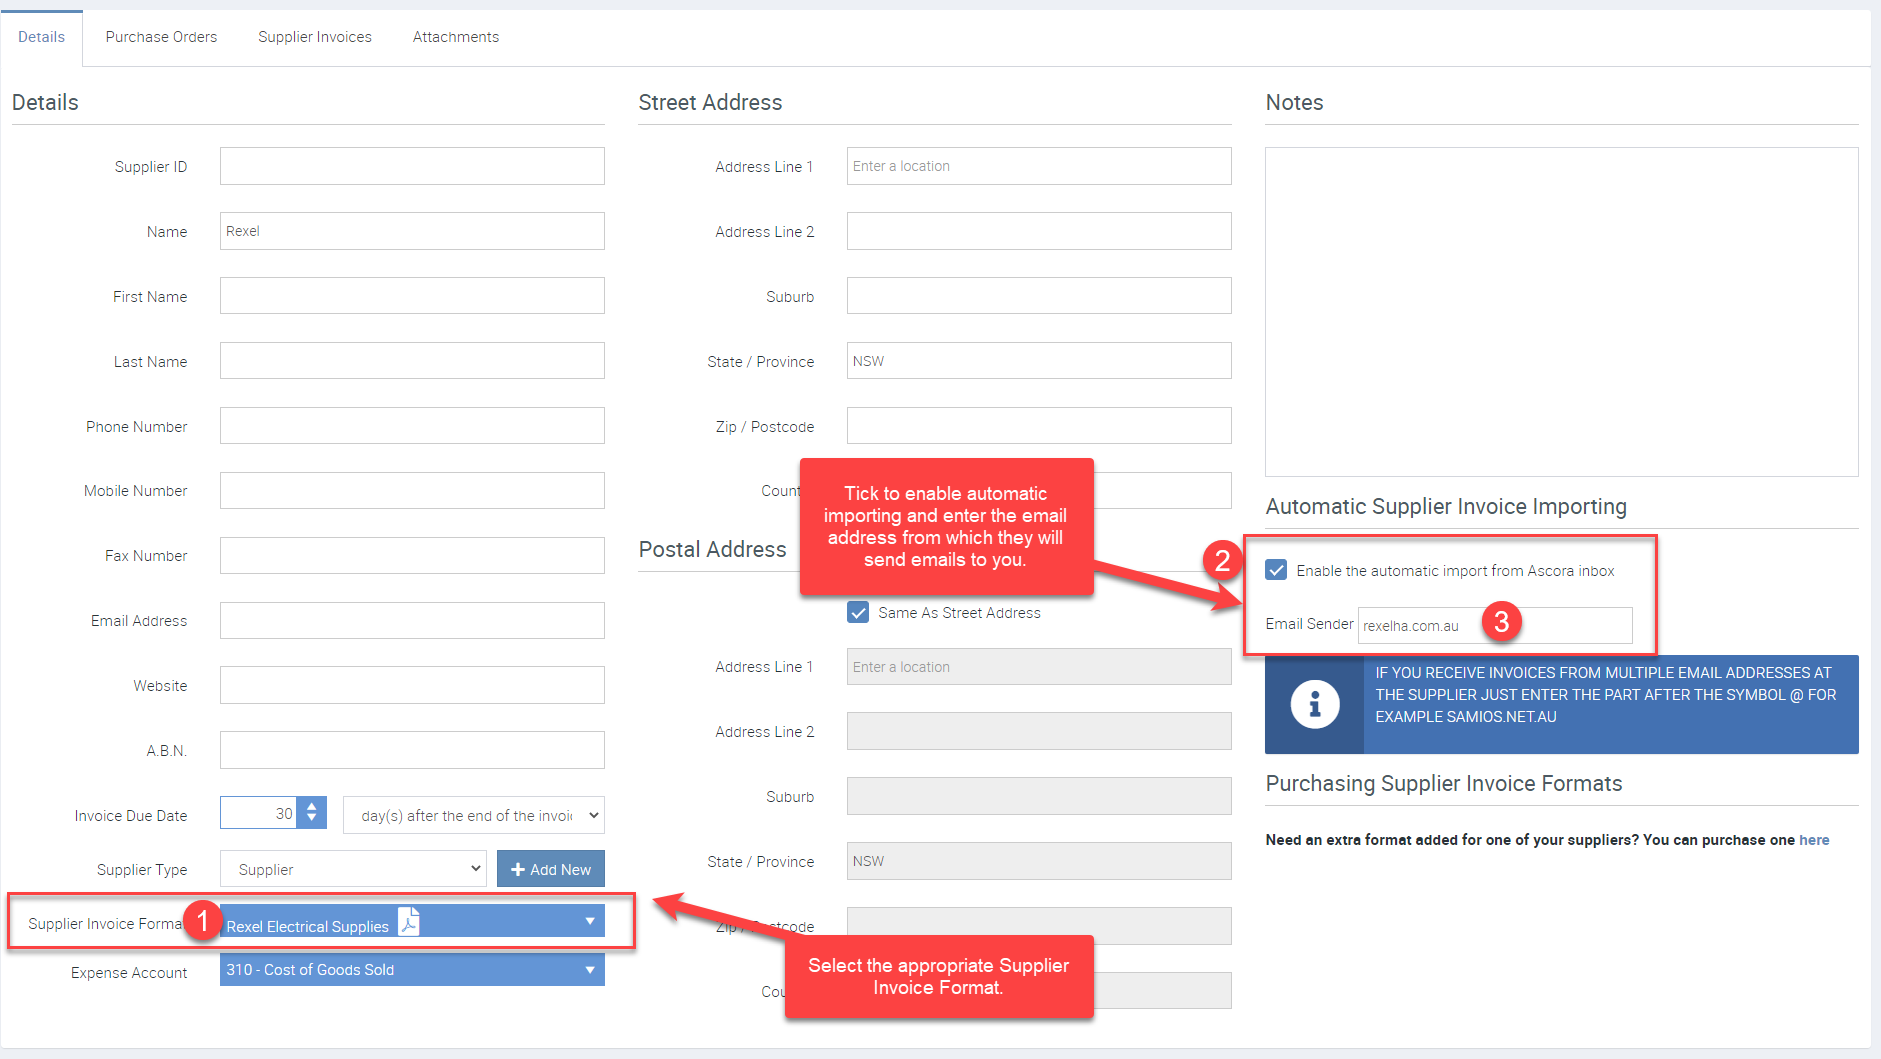Screen dimensions: 1881x1059
Task: Open the invoice due date terms dropdown
Action: click(x=473, y=815)
